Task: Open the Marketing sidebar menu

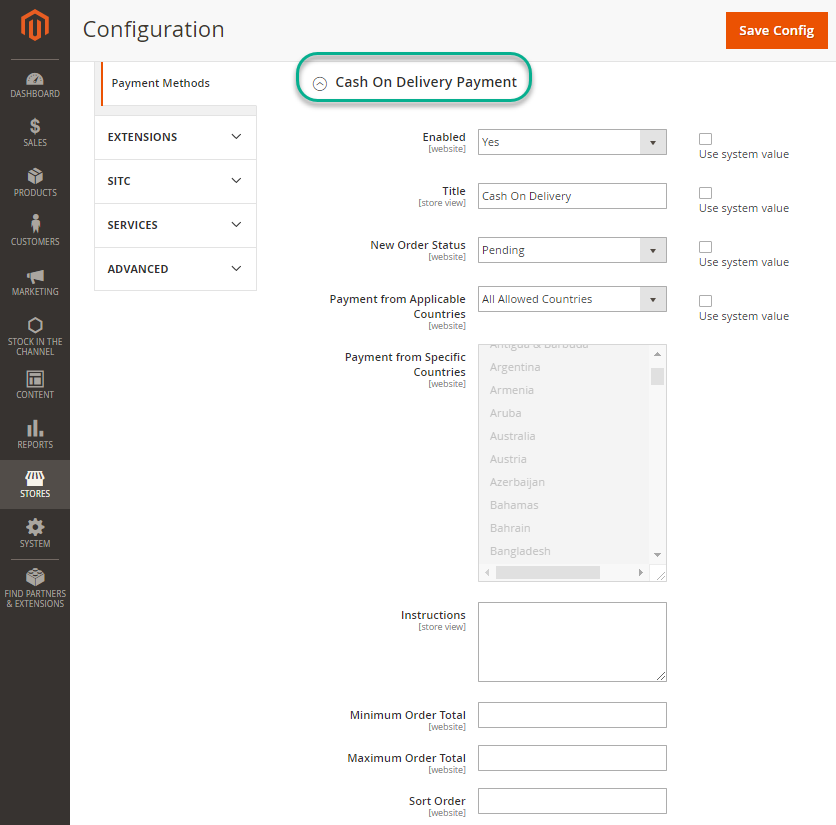Action: click(35, 283)
